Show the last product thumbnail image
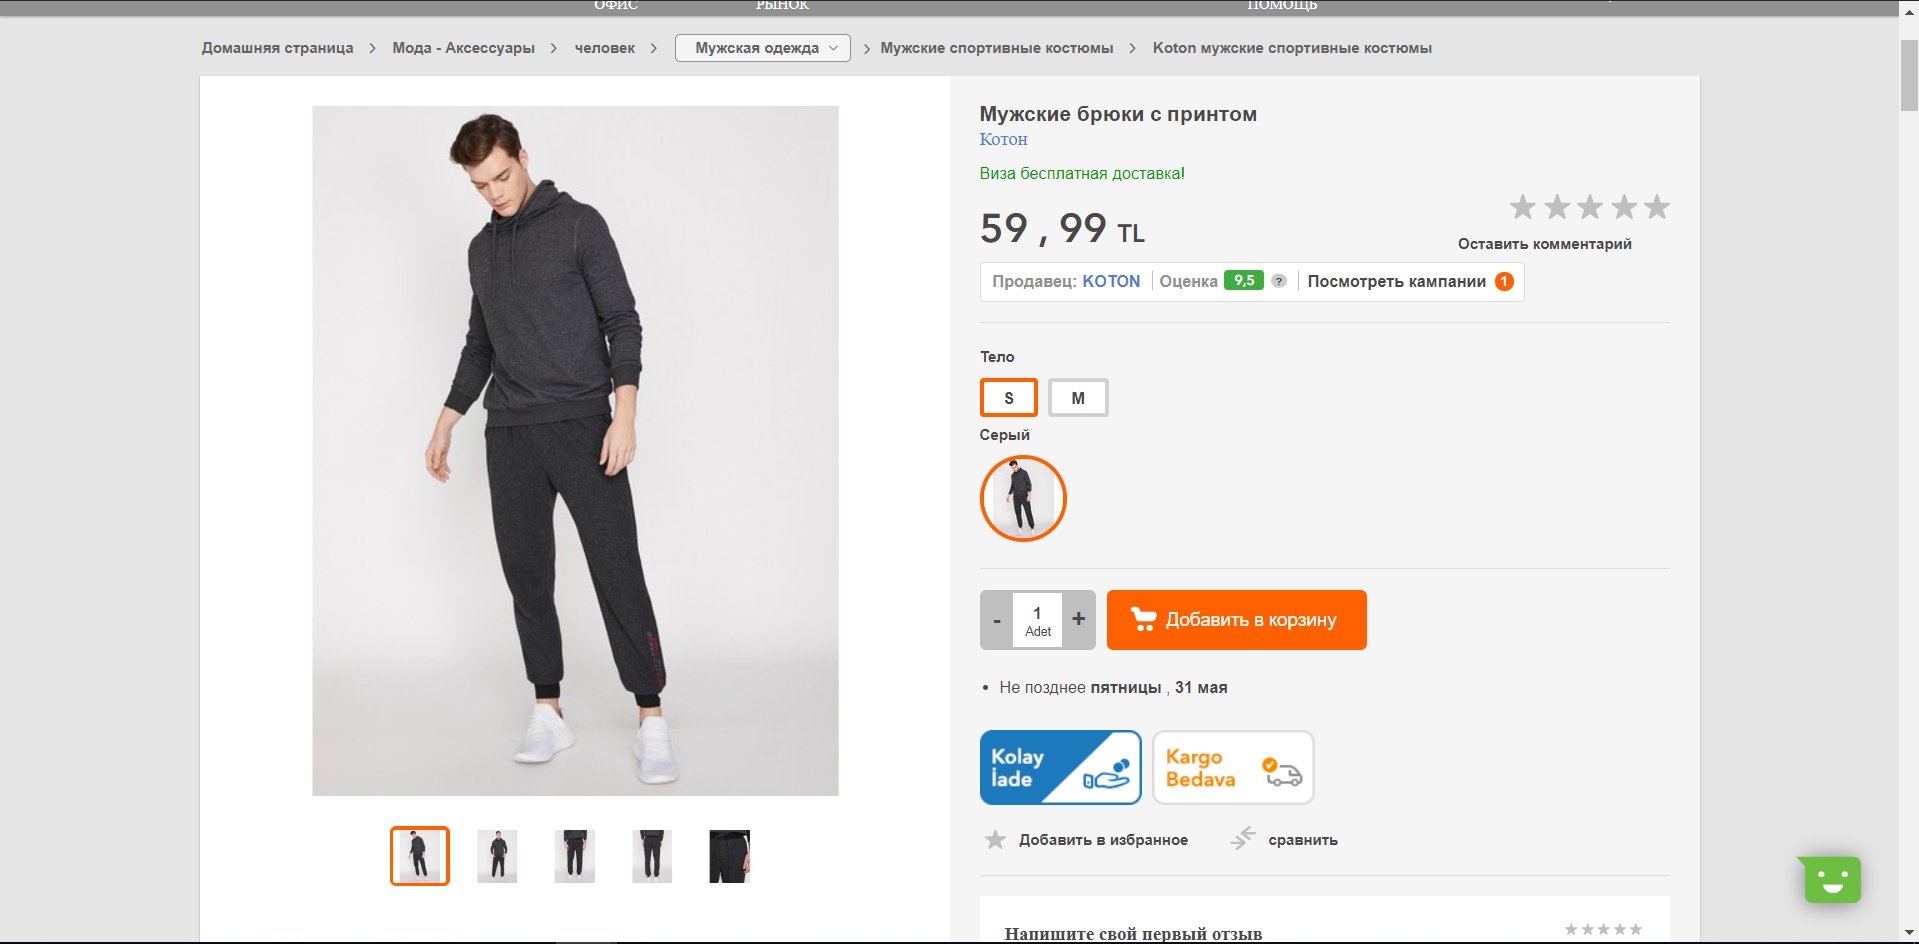1919x944 pixels. point(729,856)
